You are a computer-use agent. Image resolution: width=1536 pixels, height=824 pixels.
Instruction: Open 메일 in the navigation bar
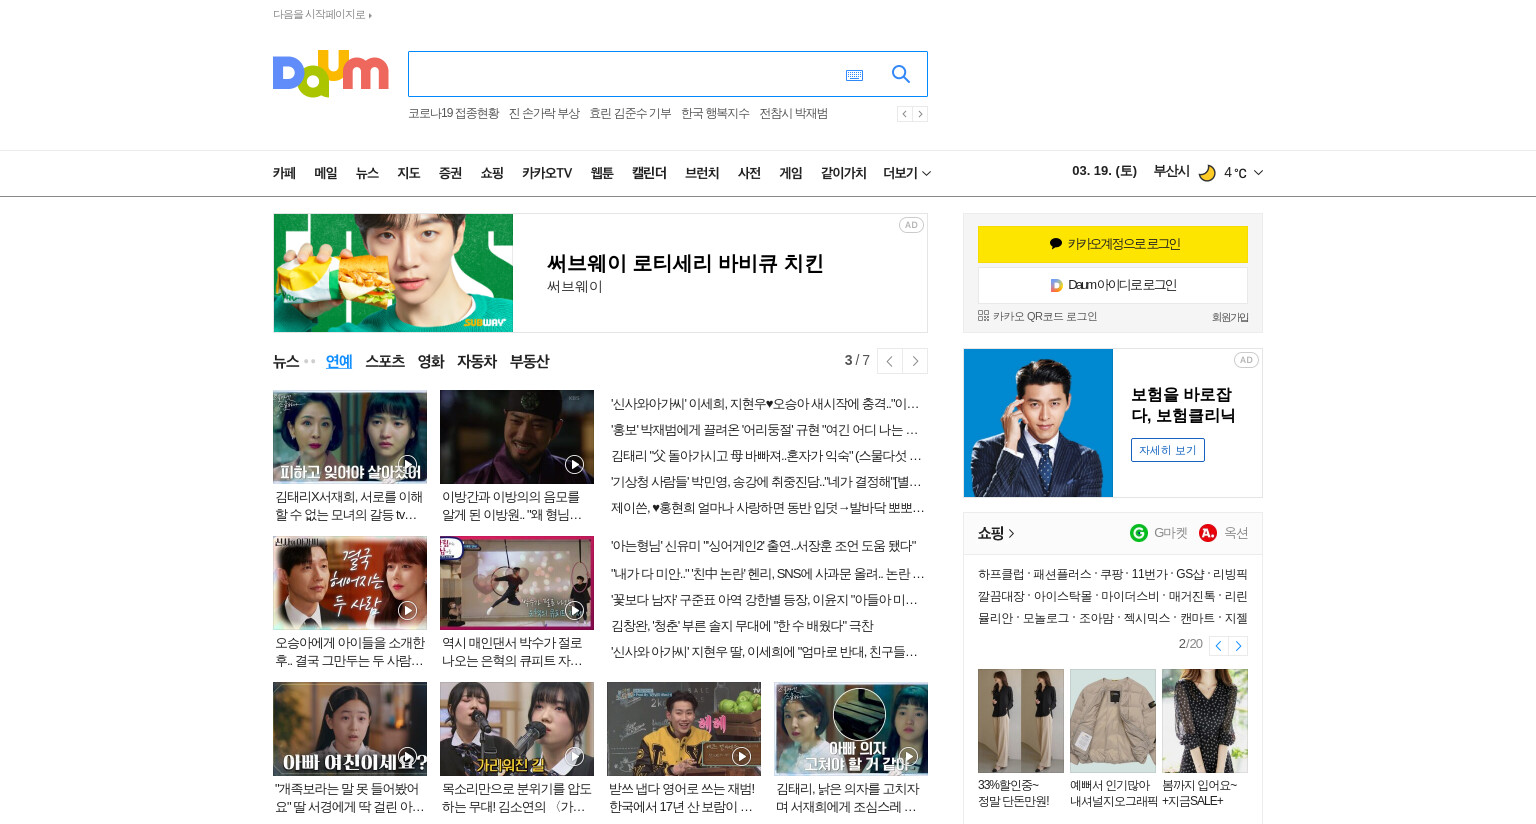click(326, 173)
